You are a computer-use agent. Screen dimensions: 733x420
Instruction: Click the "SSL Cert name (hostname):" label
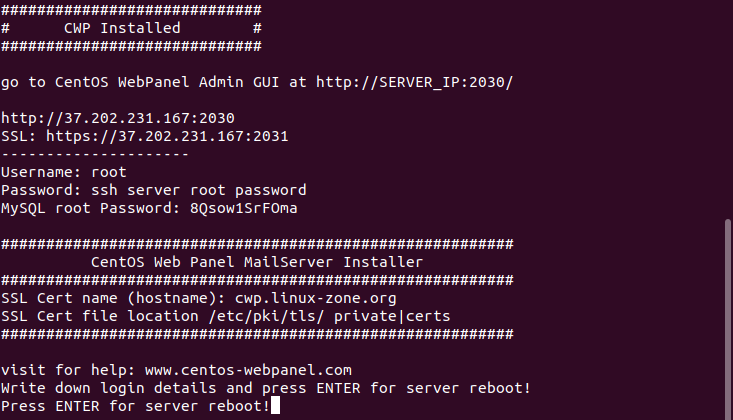coord(113,298)
